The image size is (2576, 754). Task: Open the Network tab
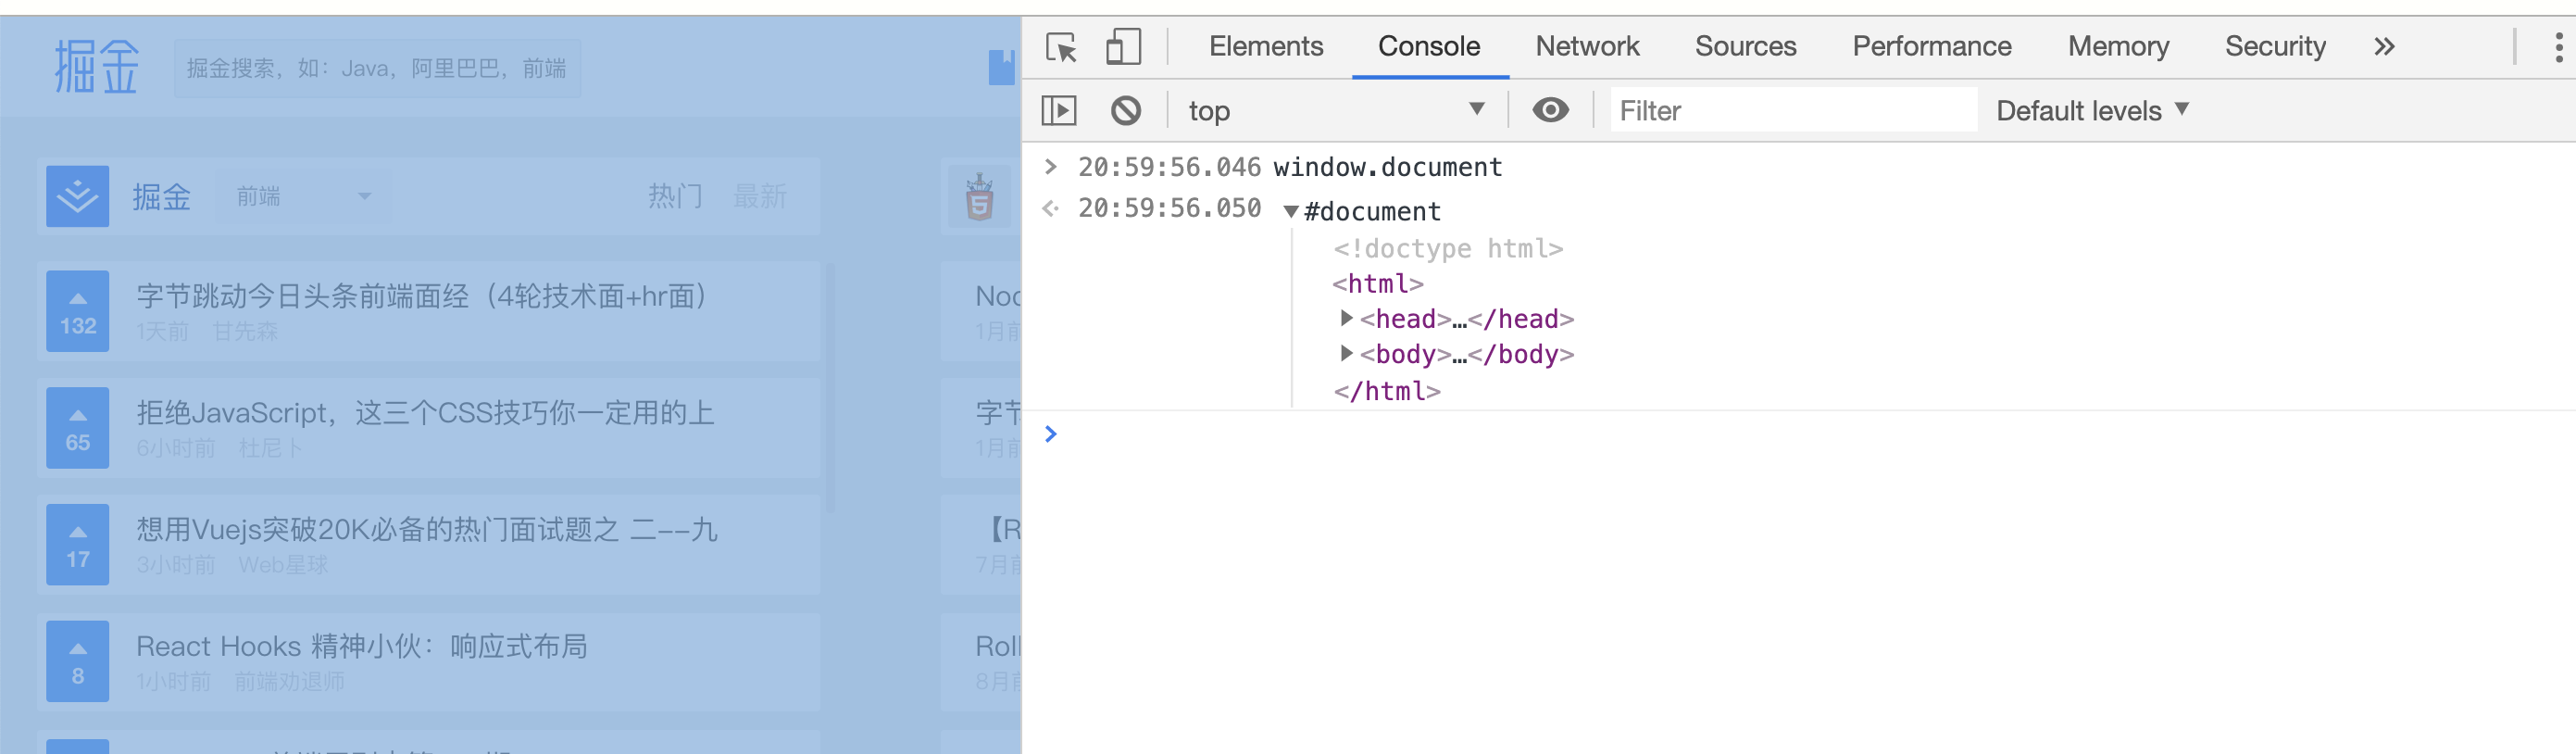click(1587, 46)
